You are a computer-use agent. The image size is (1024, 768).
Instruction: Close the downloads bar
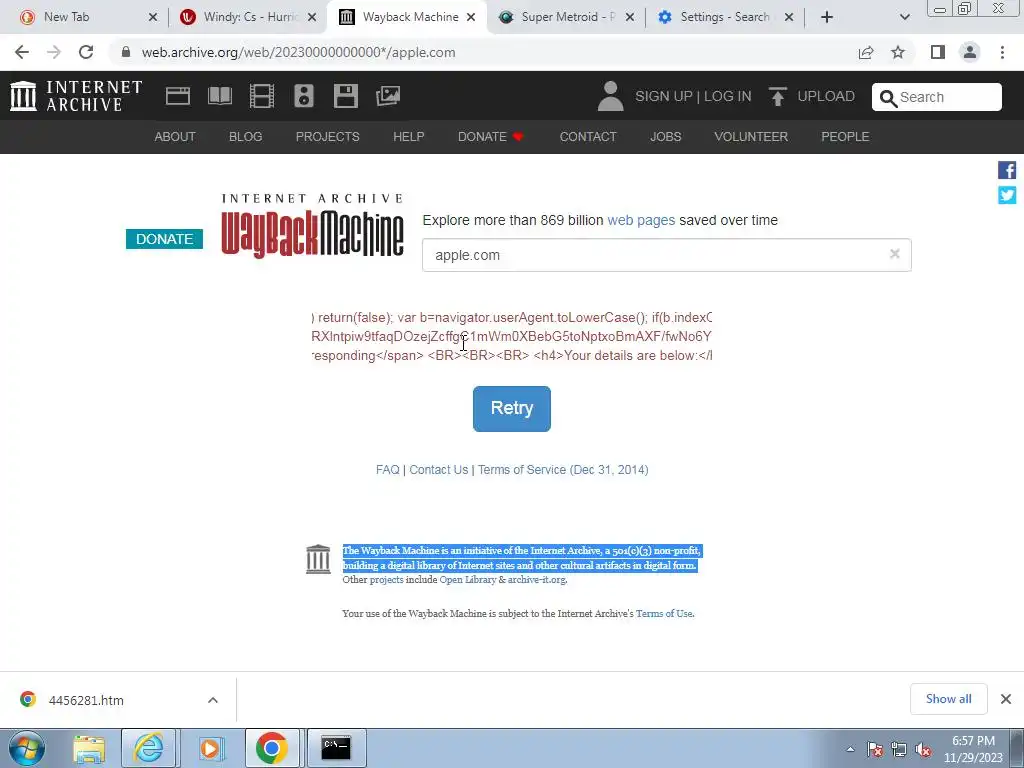[1006, 699]
